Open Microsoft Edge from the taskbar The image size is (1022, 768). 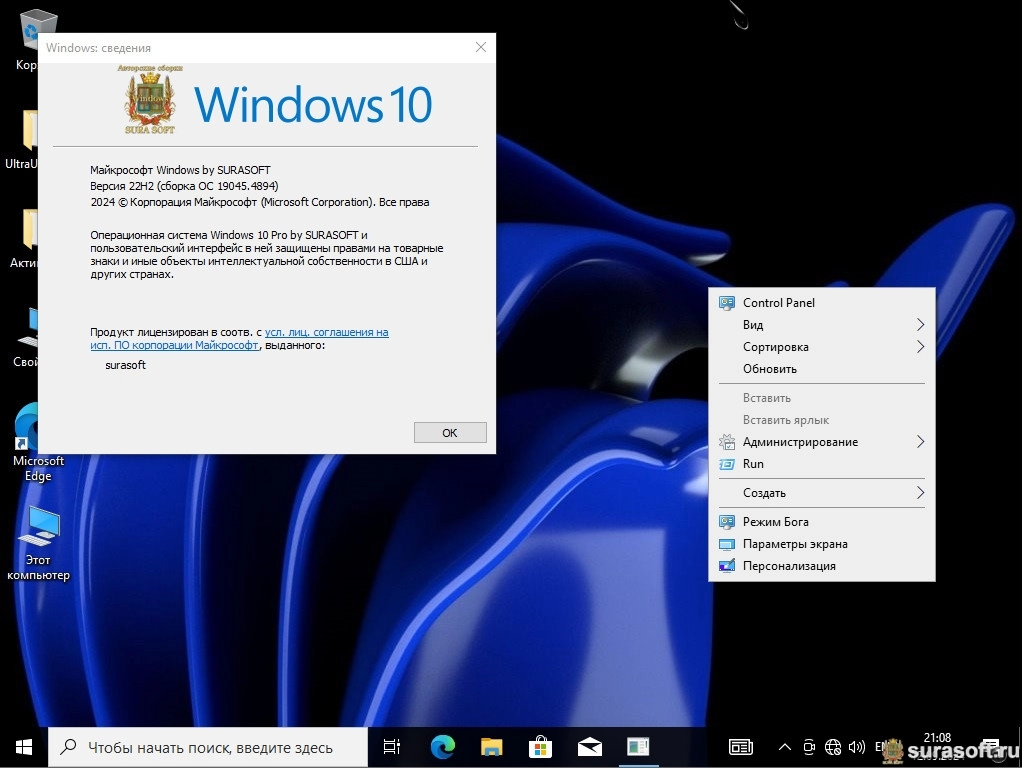pyautogui.click(x=442, y=746)
